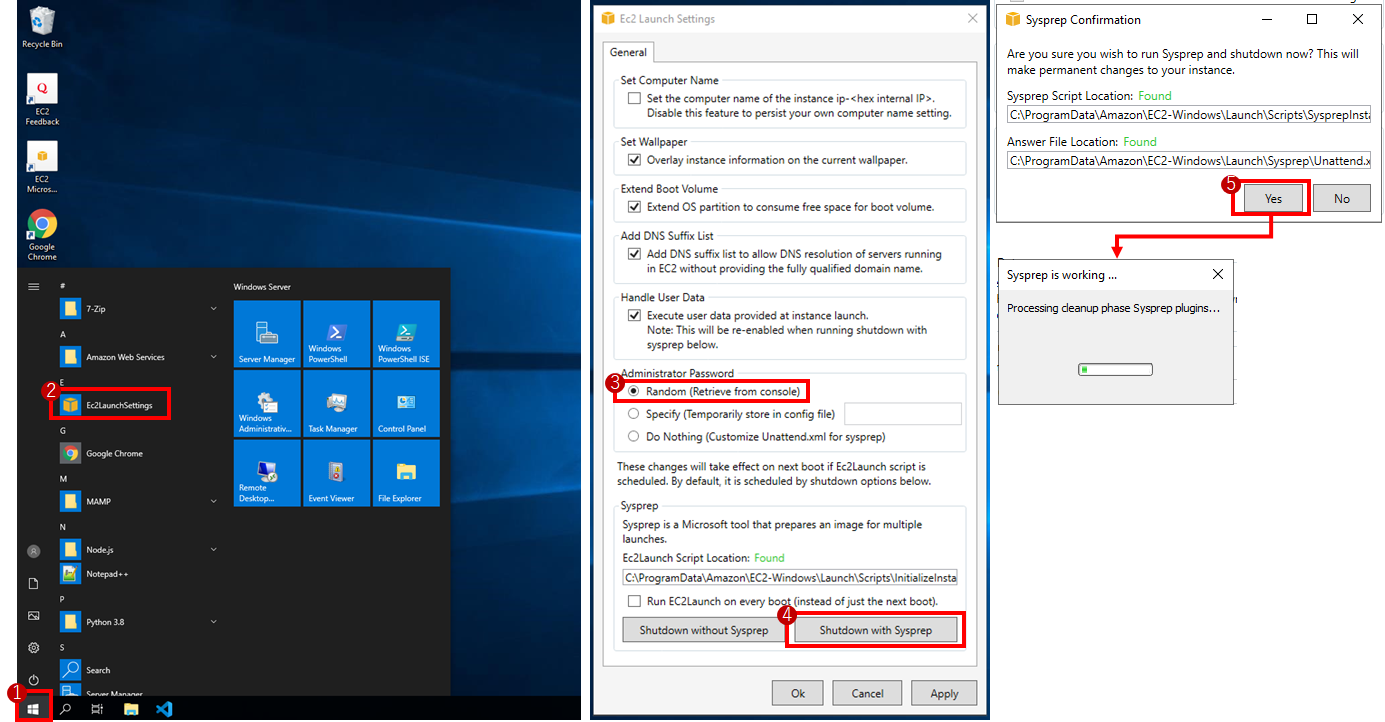Open user account icon in Start menu
Viewport: 1385px width, 722px height.
click(33, 551)
